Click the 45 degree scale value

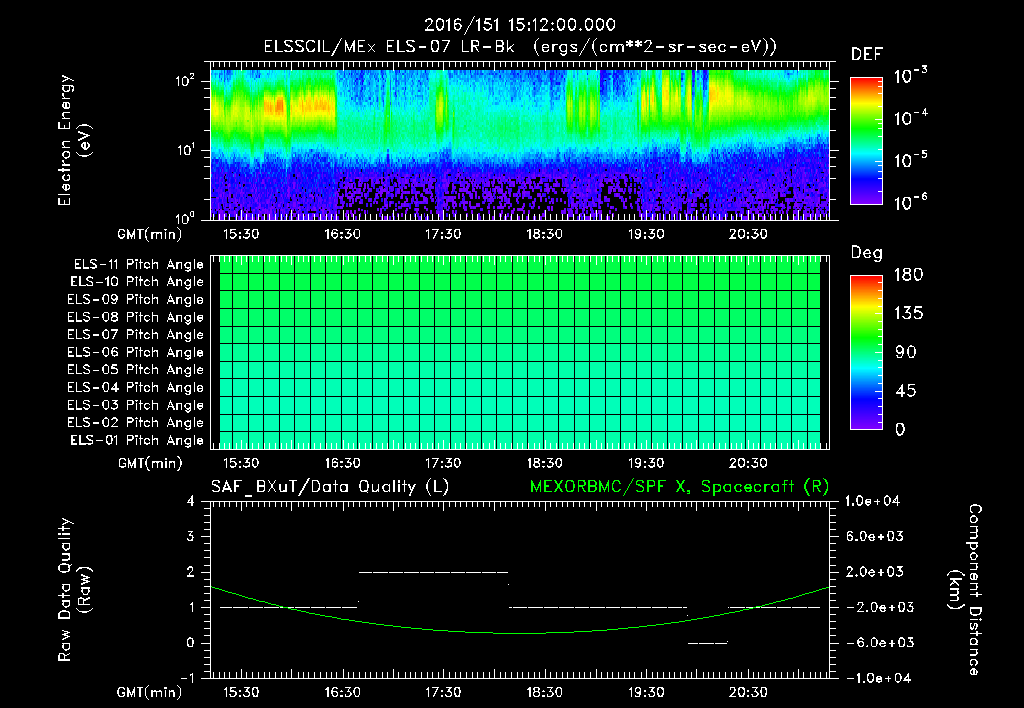(x=905, y=391)
